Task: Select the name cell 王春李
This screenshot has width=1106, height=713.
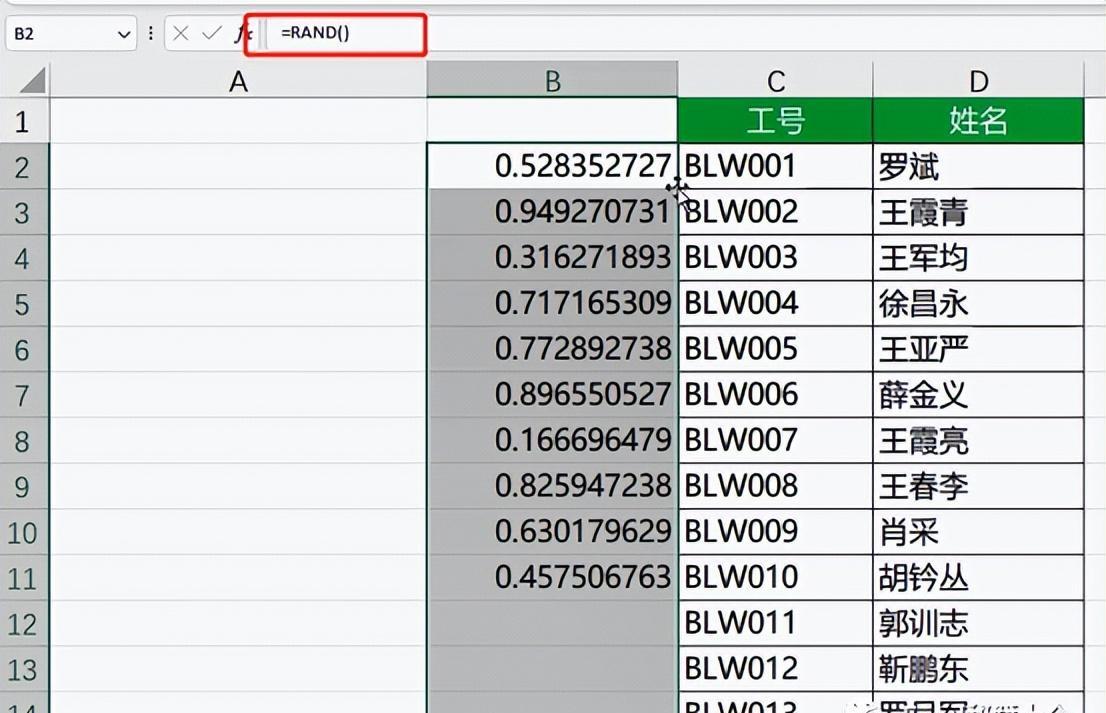Action: [978, 485]
